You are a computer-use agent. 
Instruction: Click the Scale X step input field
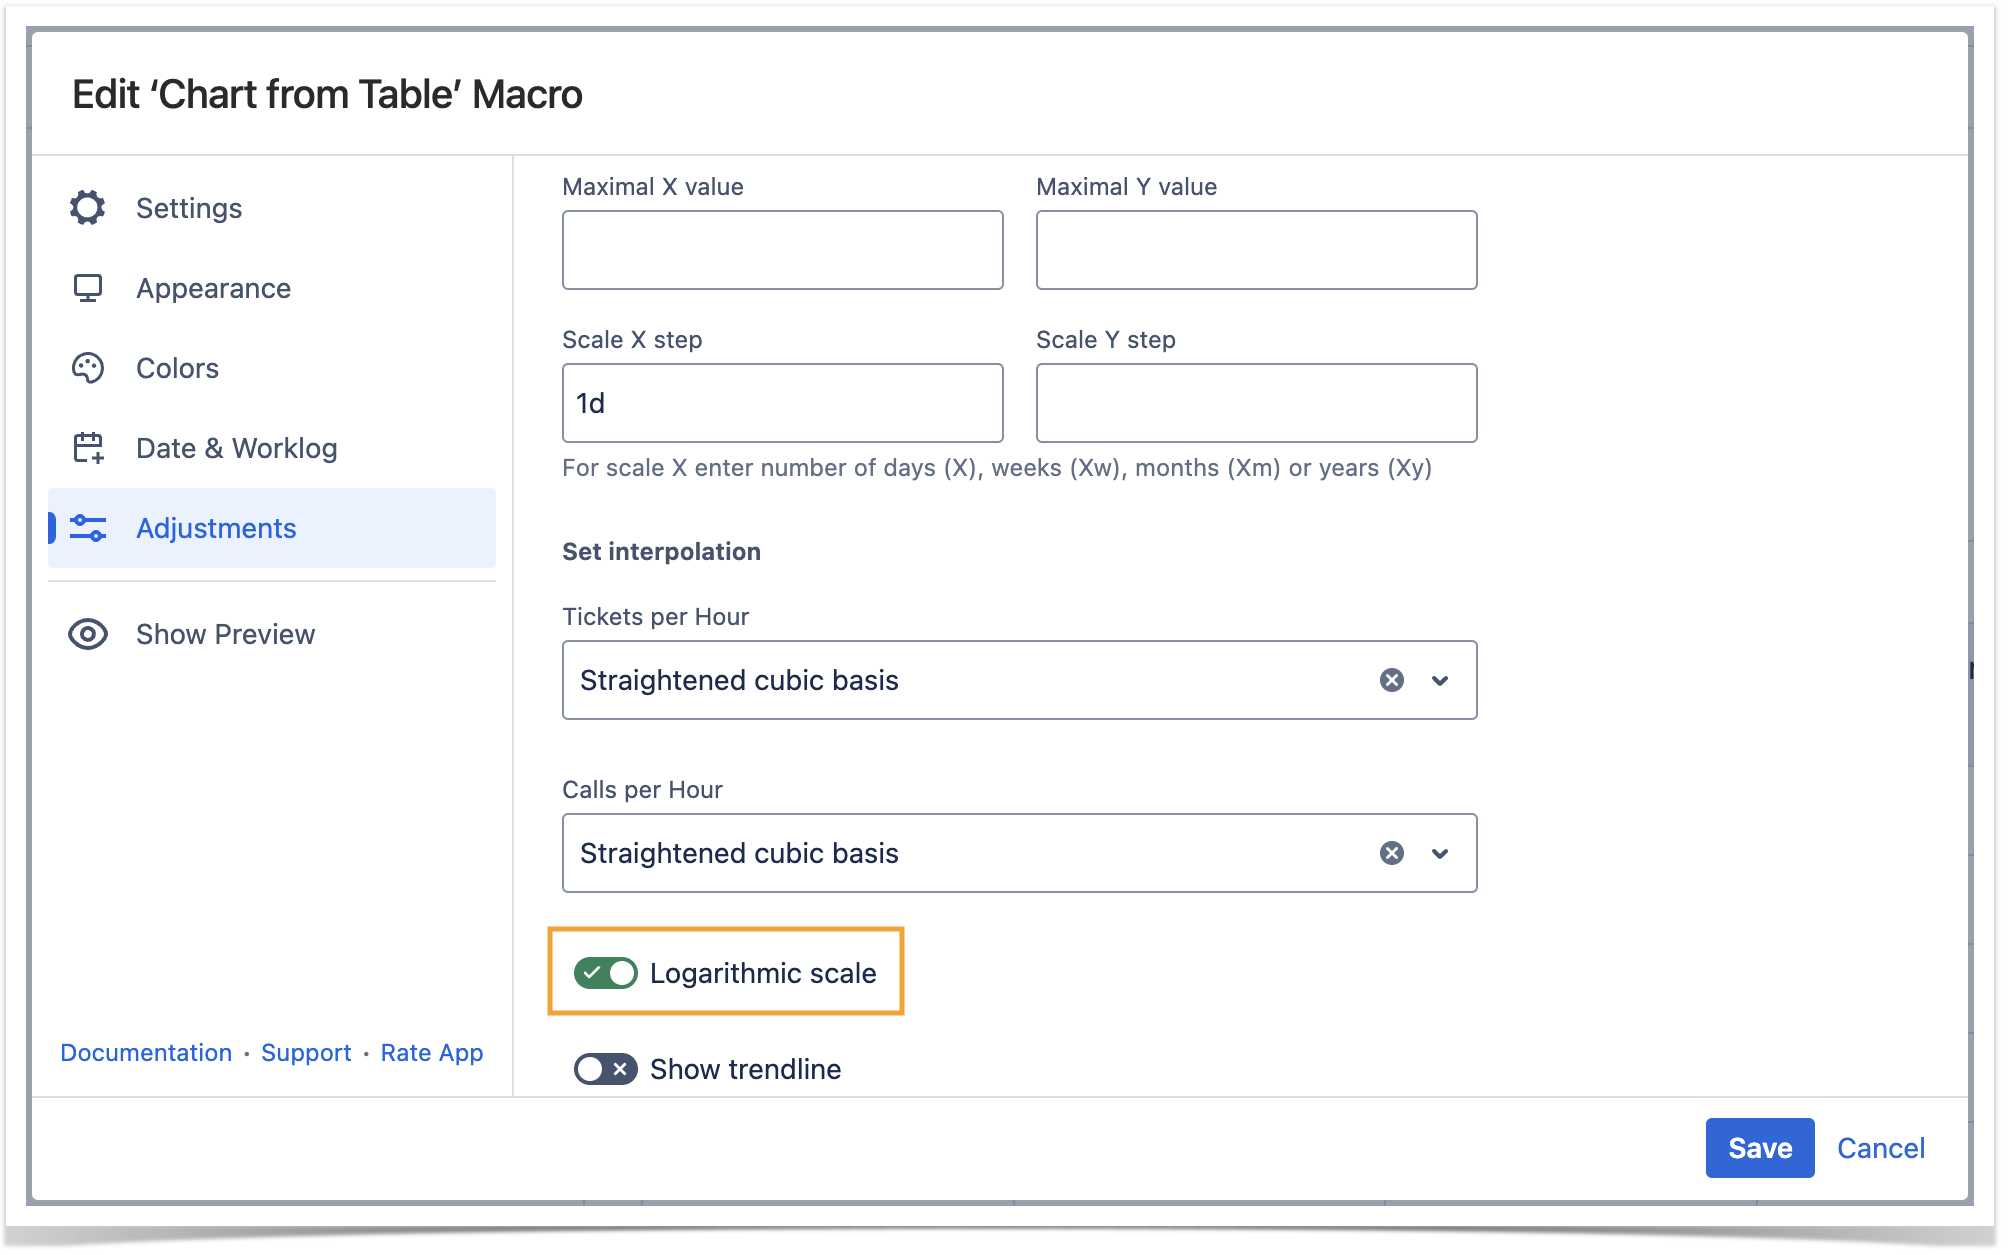[x=782, y=403]
